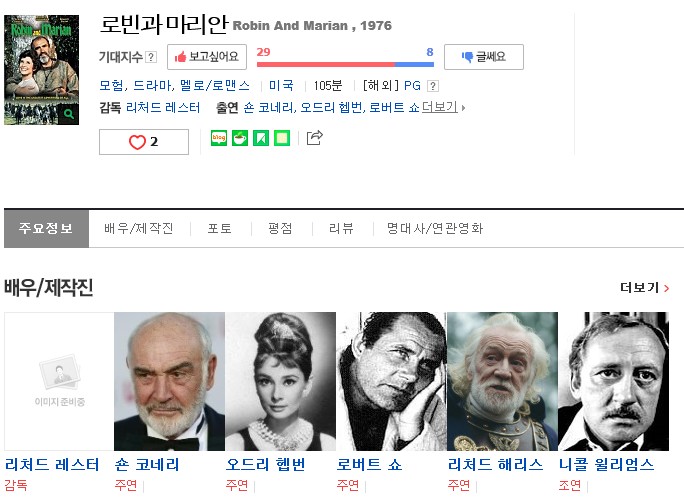Click the green bookmark share icon

tap(261, 138)
